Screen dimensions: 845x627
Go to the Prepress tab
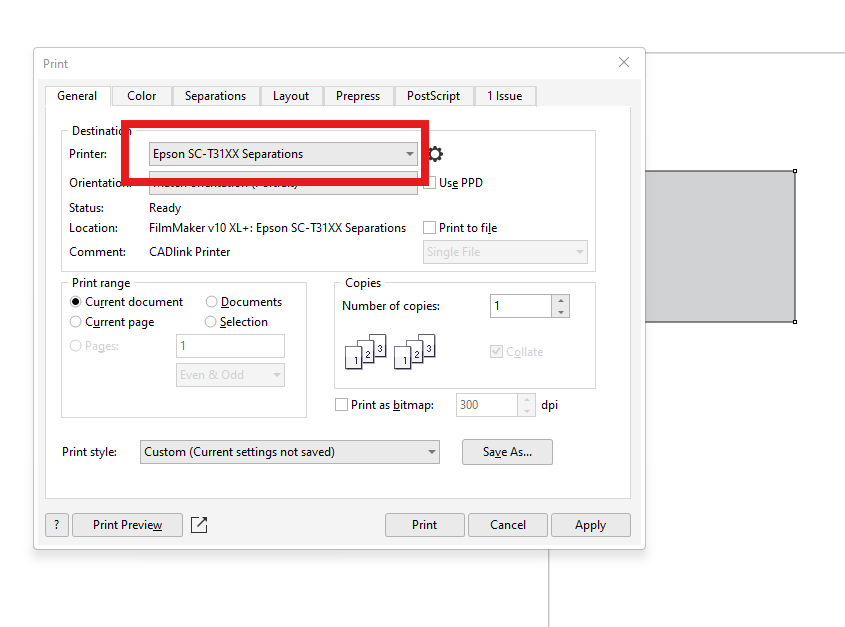pos(358,96)
